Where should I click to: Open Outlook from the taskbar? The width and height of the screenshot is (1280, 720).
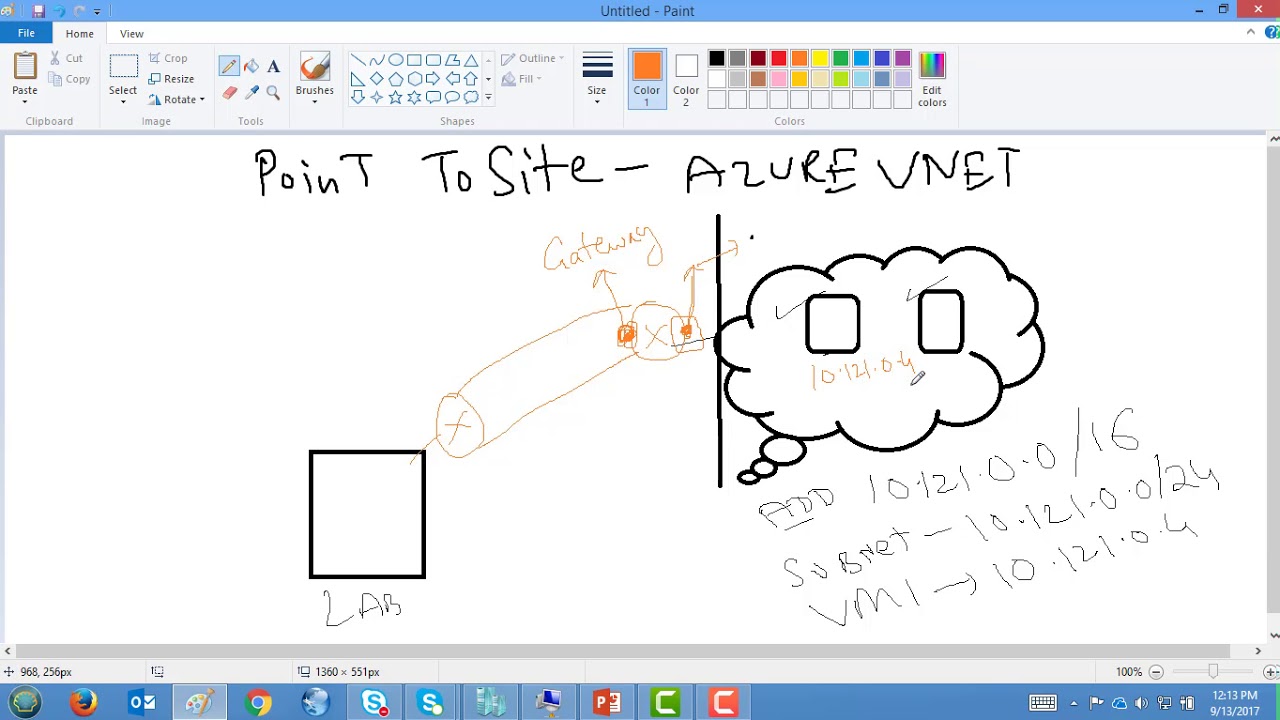(142, 703)
